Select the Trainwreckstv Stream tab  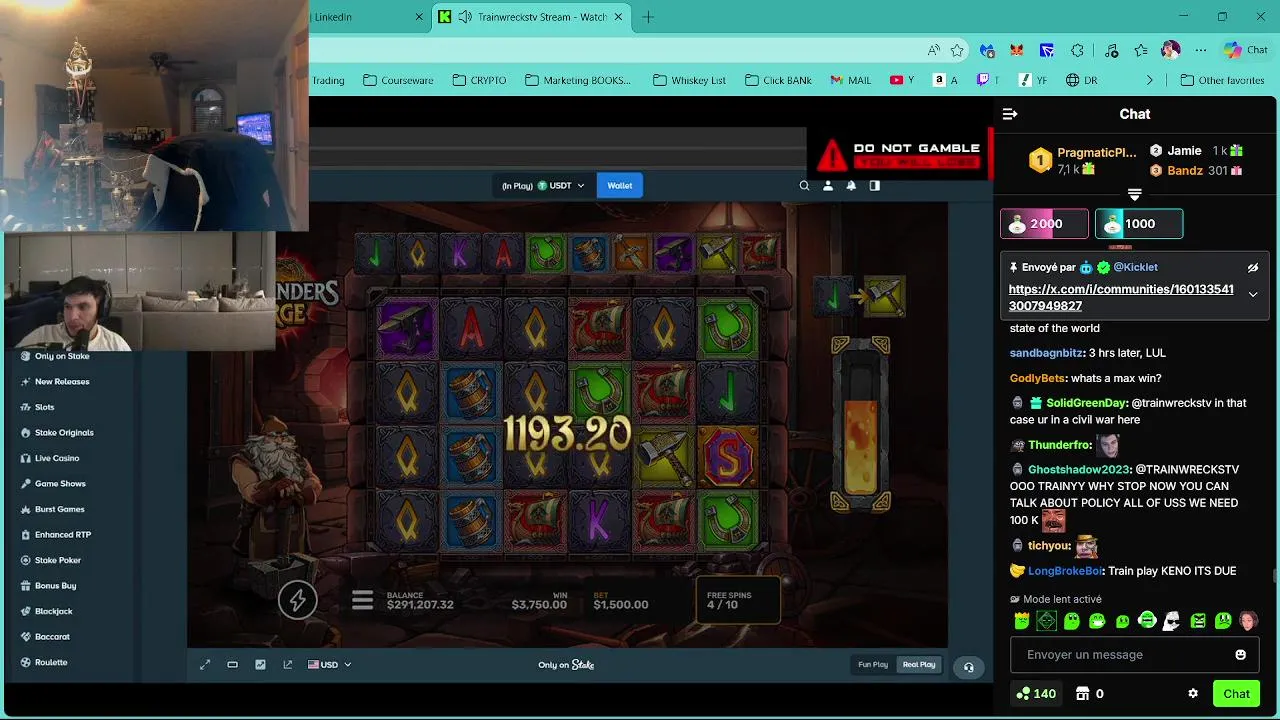point(531,17)
